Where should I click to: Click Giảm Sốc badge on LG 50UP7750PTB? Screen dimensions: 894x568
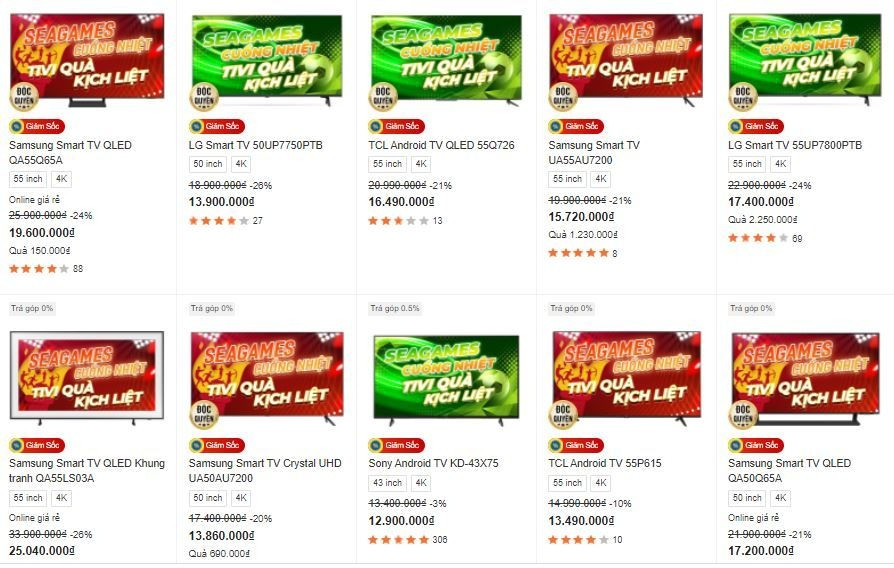(x=217, y=126)
